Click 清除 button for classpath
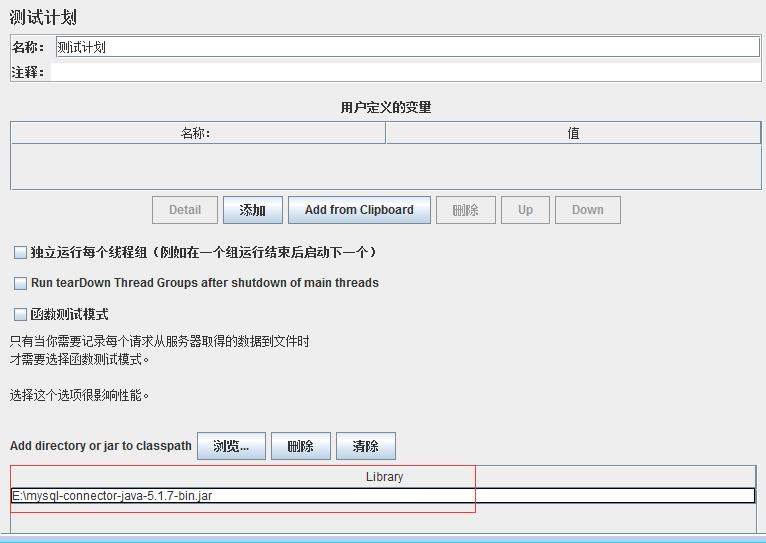Viewport: 766px width, 543px height. (x=365, y=446)
